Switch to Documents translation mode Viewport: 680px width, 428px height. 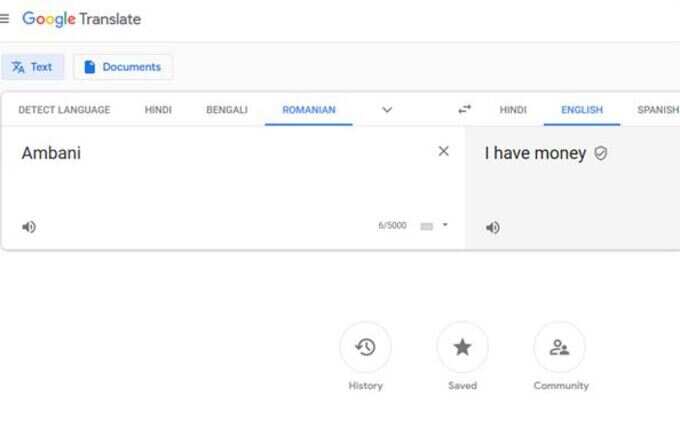(123, 67)
